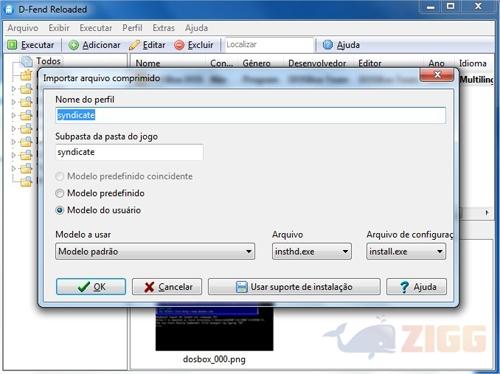Click the Editar pencil icon
500x374 pixels.
134,45
